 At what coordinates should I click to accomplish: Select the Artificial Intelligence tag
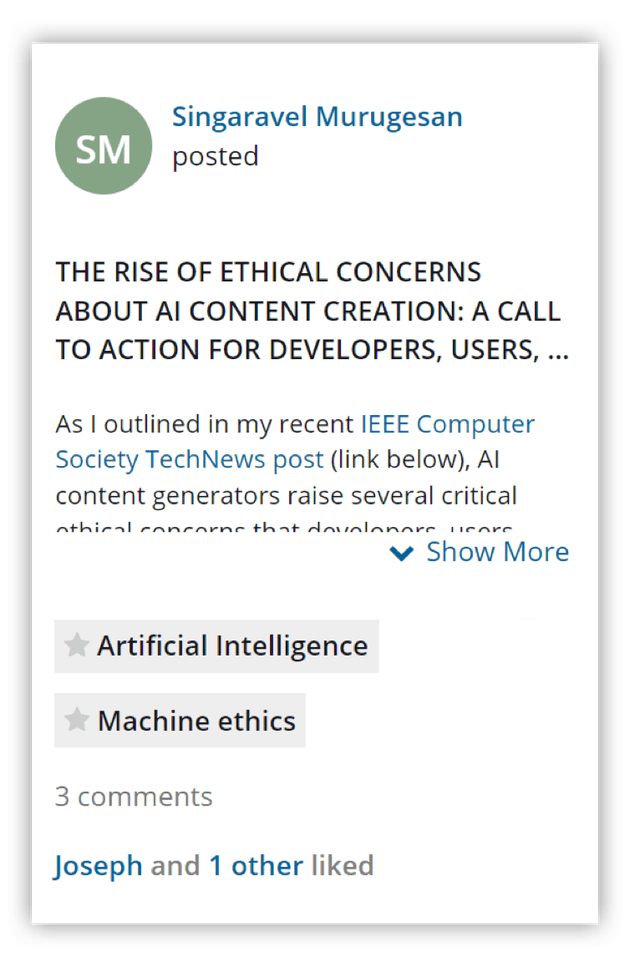point(230,646)
